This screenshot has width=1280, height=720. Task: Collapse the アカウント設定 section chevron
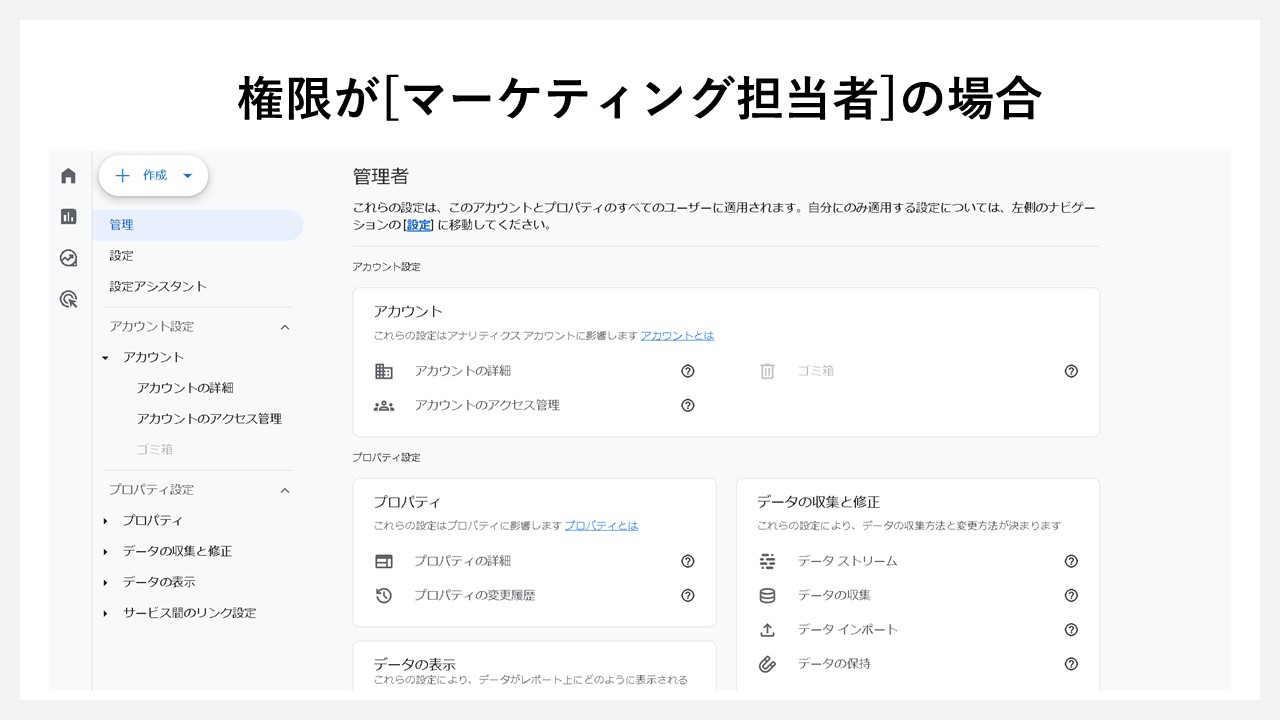coord(284,326)
